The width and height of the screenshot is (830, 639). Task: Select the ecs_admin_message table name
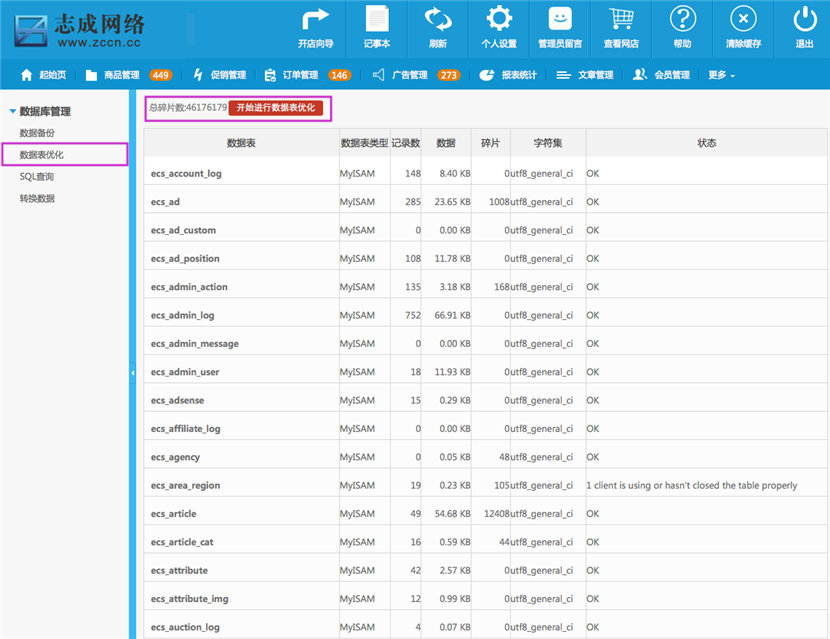[x=195, y=344]
